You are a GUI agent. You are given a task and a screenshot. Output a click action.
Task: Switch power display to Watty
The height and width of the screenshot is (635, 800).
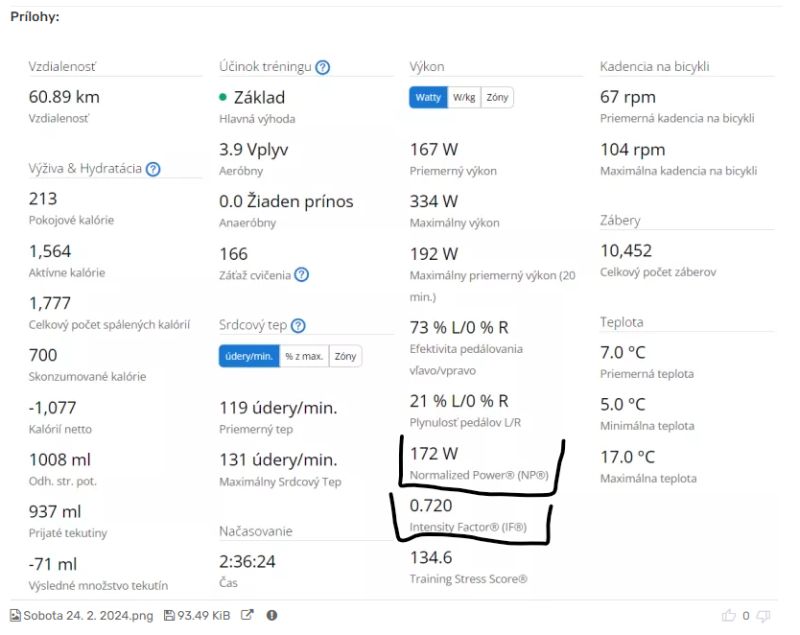(x=428, y=97)
